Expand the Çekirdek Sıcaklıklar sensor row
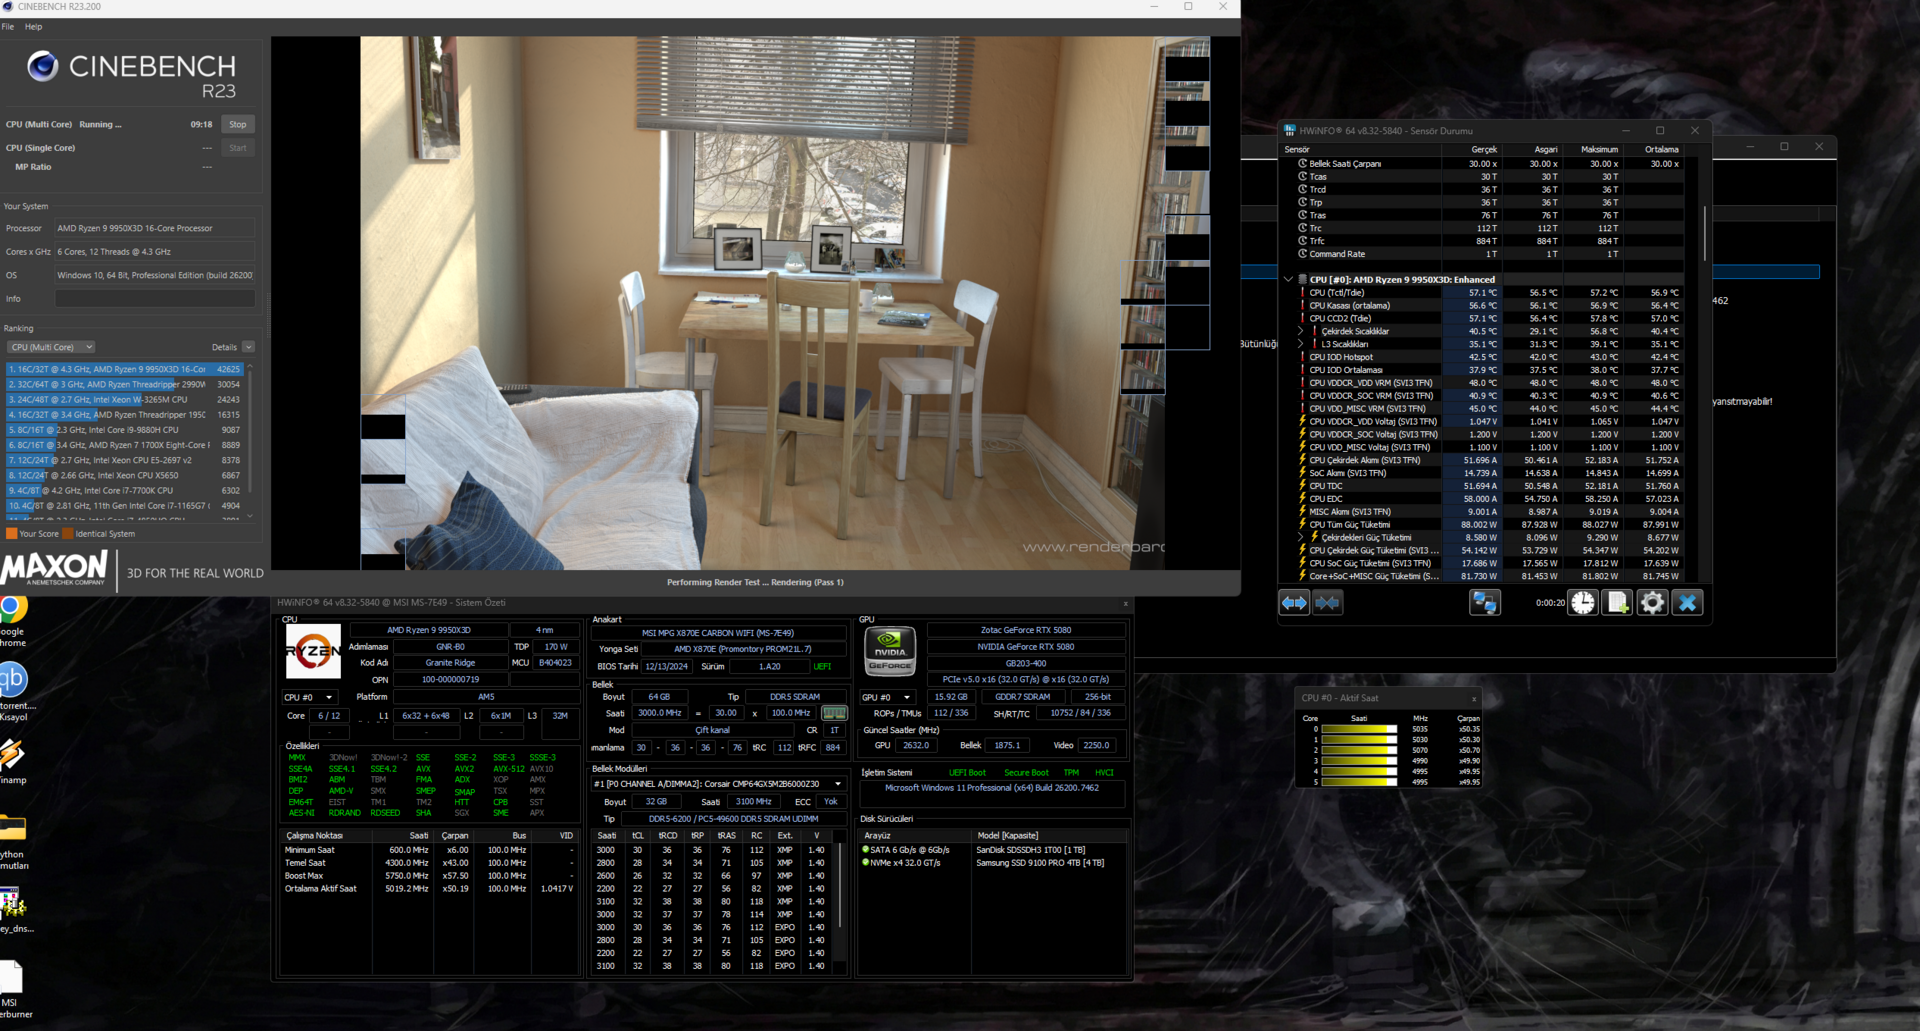Image resolution: width=1920 pixels, height=1031 pixels. pyautogui.click(x=1301, y=331)
